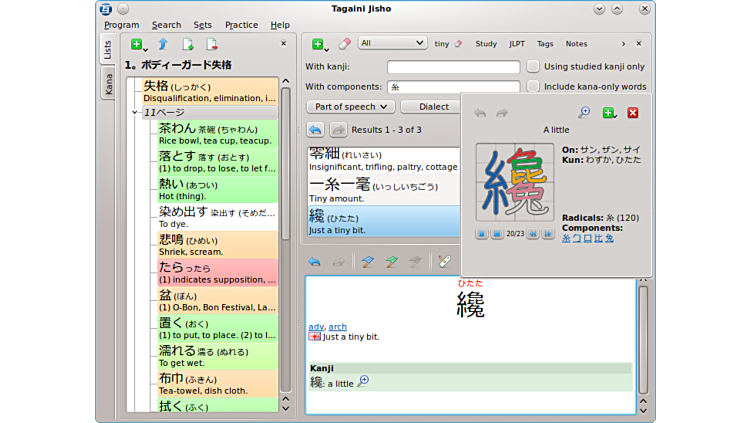
Task: Click the green plus icon in kanji popup
Action: 608,113
